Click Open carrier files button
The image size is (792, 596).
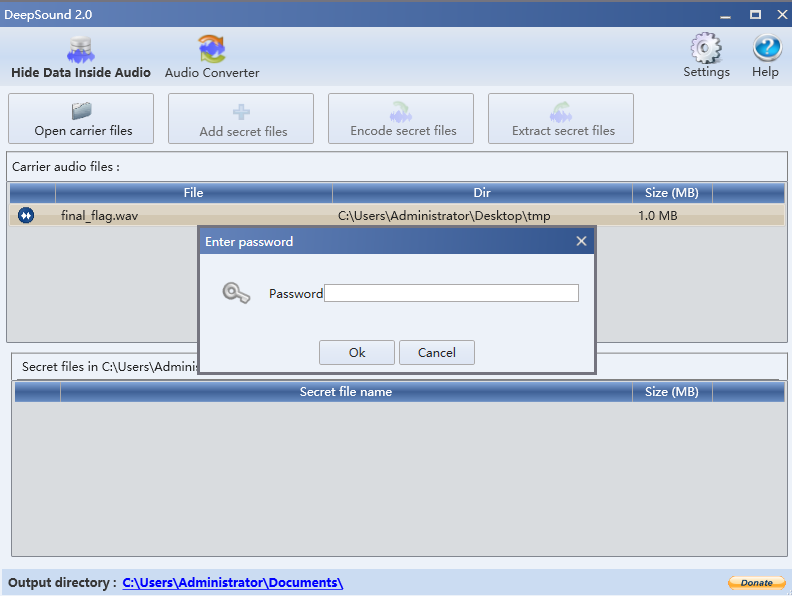point(81,119)
